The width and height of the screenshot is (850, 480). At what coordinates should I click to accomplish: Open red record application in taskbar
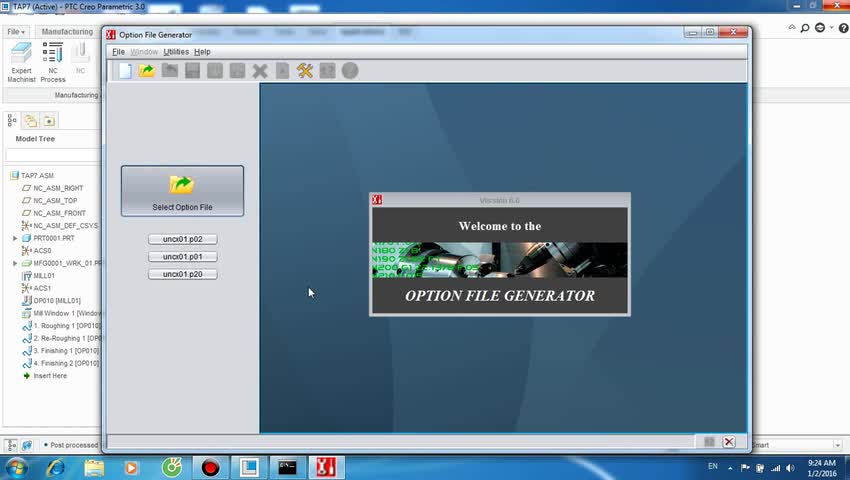click(x=210, y=468)
